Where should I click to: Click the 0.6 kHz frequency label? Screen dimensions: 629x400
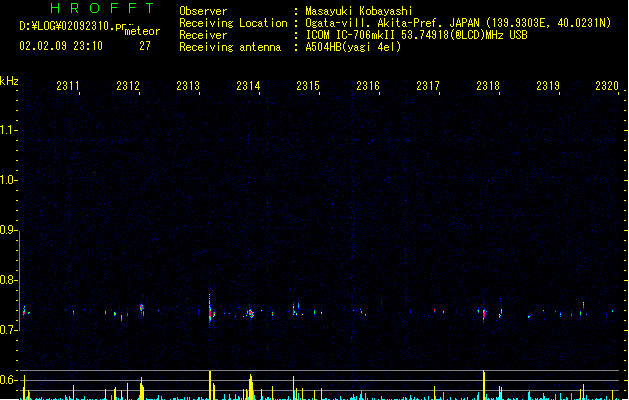[x=8, y=380]
